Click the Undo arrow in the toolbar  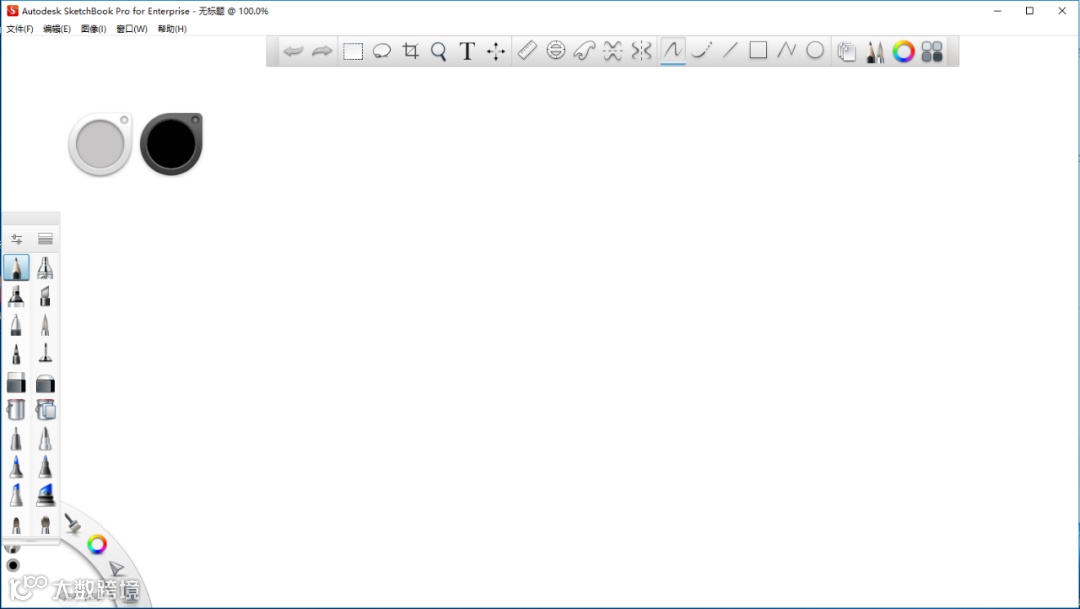293,51
